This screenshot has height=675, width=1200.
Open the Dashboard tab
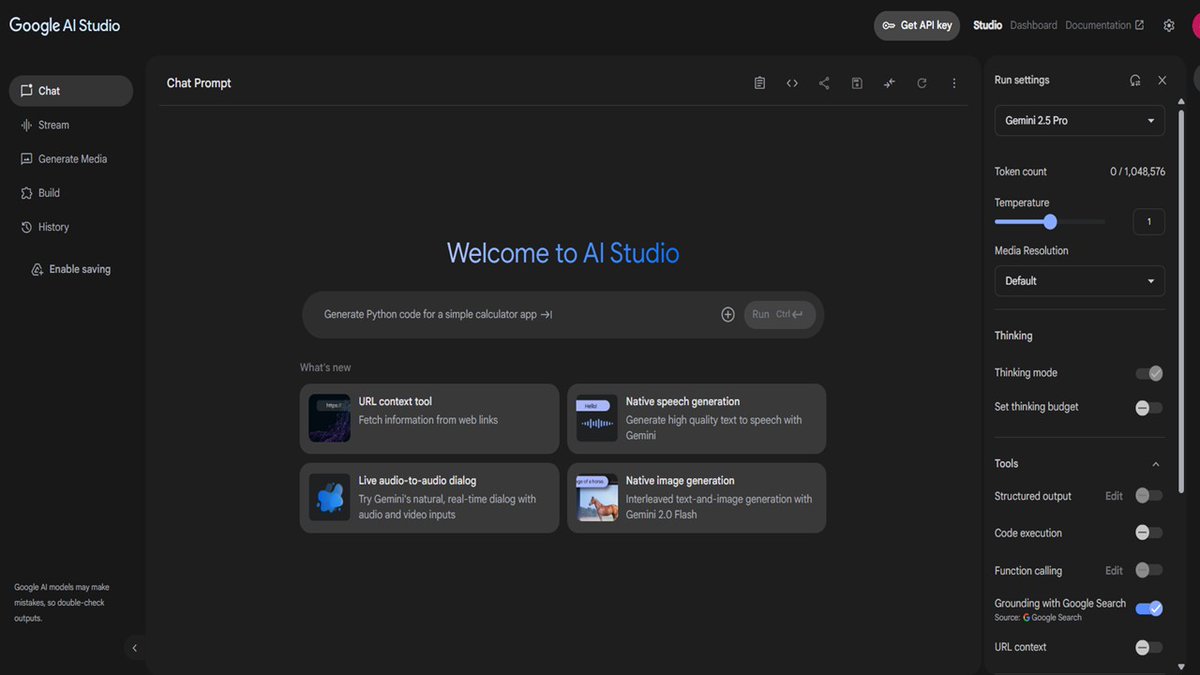pos(1033,25)
